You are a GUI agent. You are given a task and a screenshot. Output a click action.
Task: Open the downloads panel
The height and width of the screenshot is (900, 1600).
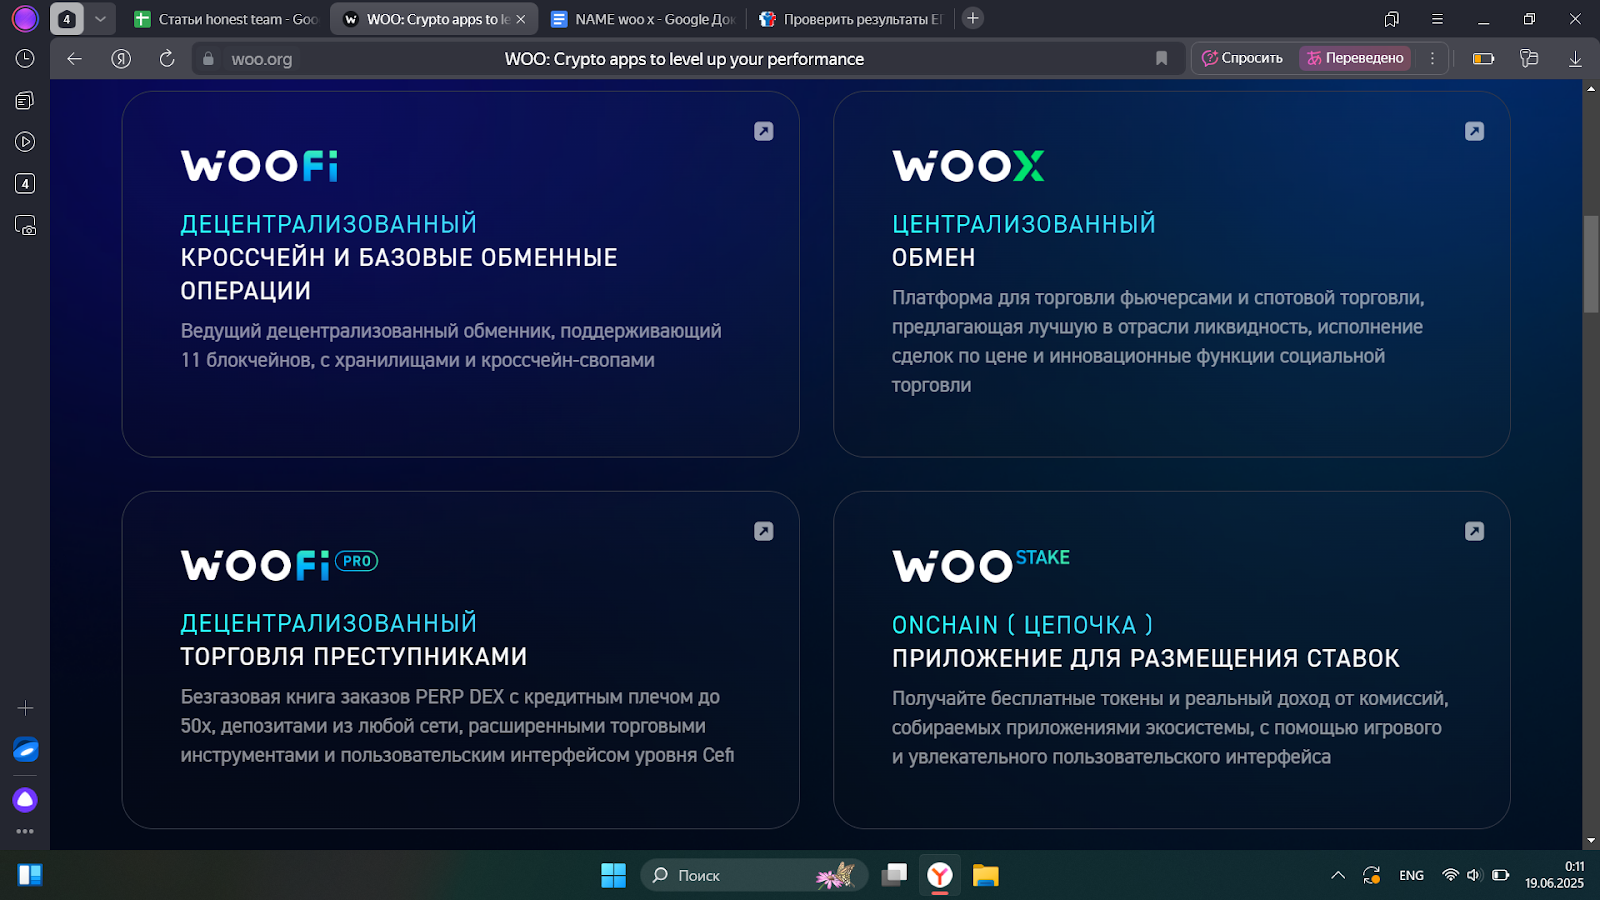1575,59
